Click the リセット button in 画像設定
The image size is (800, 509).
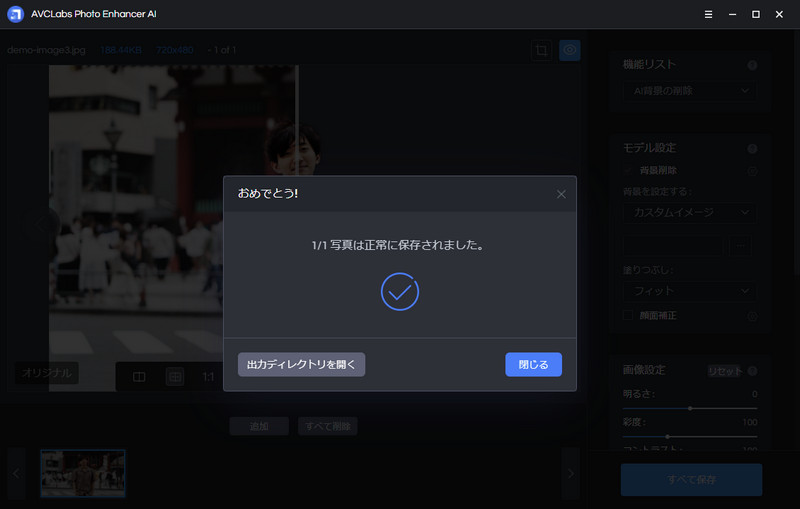(x=725, y=371)
